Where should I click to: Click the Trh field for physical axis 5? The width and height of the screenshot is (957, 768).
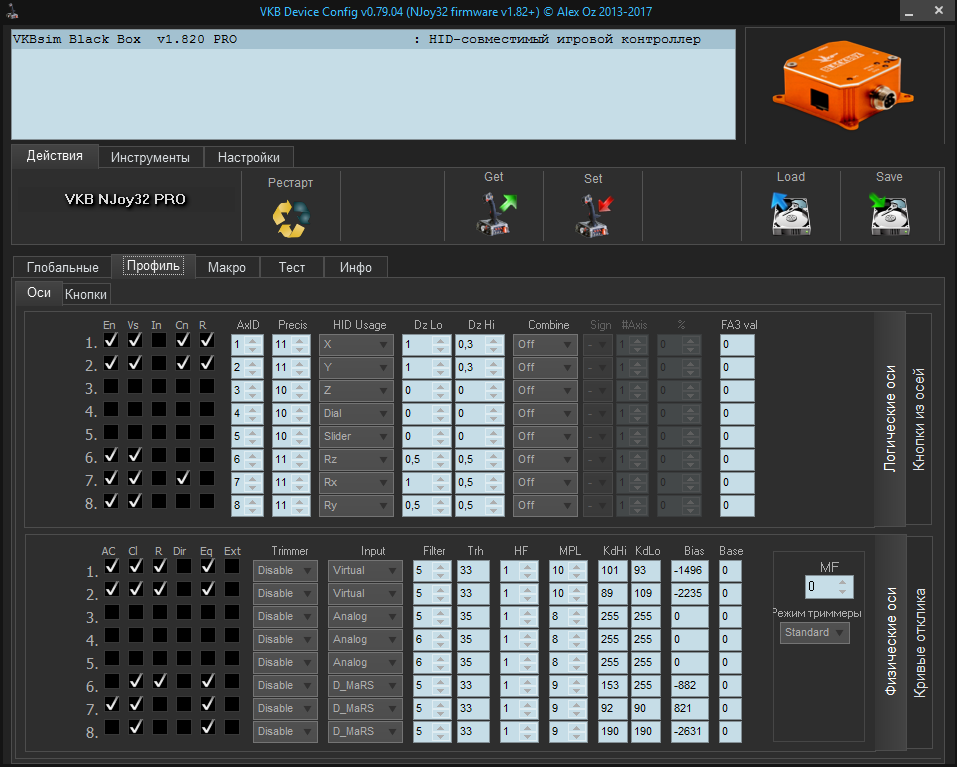pyautogui.click(x=473, y=662)
